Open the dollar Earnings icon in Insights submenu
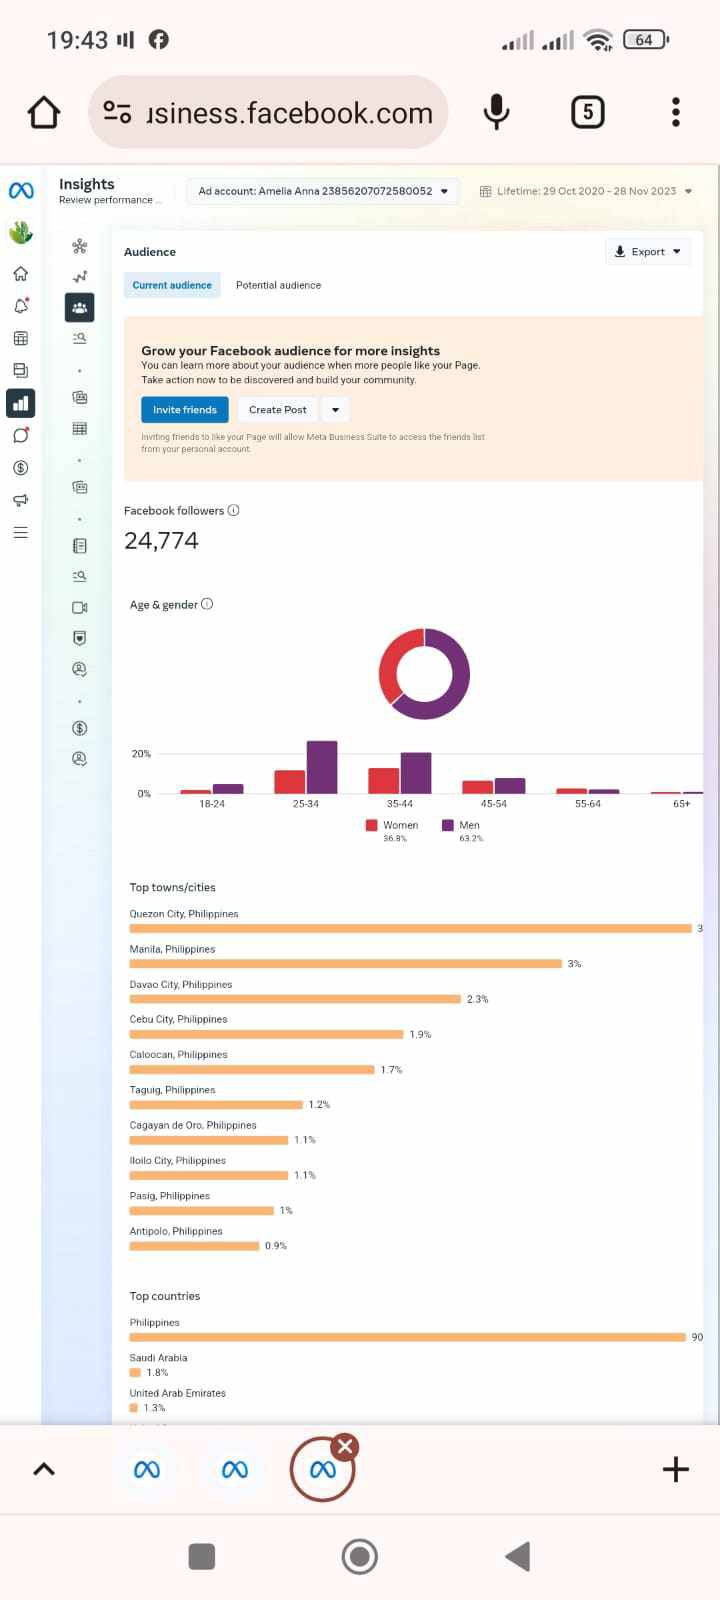720x1600 pixels. [x=80, y=728]
